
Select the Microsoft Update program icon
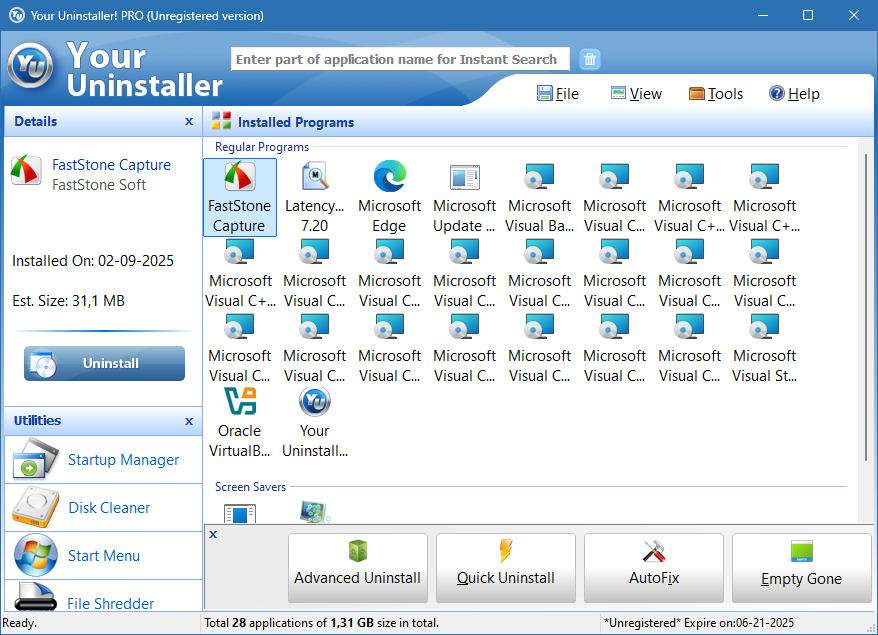pyautogui.click(x=465, y=197)
